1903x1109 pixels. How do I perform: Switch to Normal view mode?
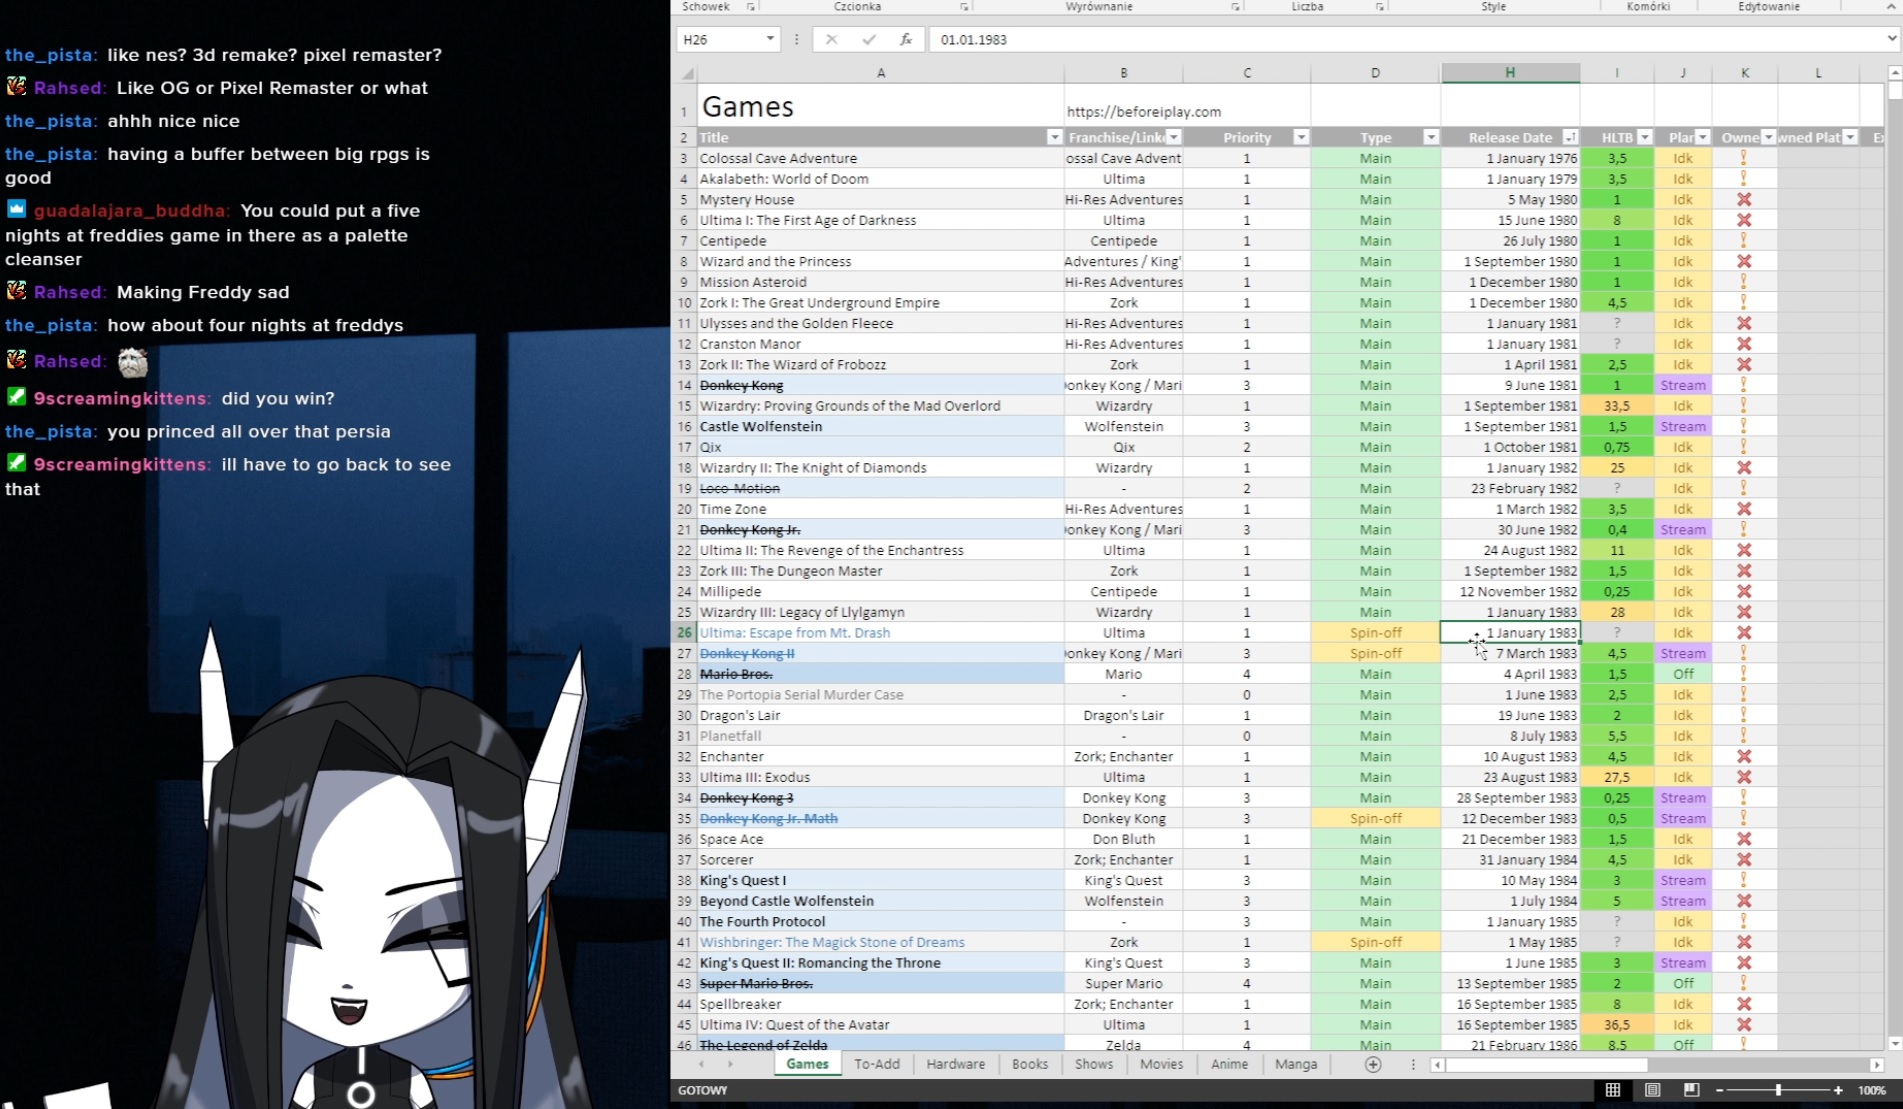tap(1613, 1090)
